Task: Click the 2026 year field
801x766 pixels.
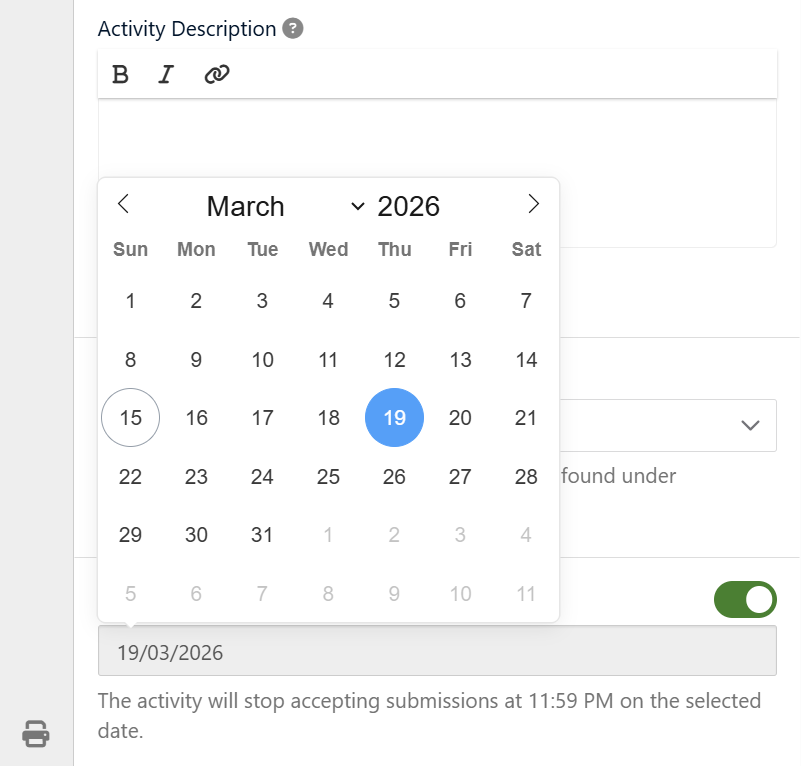Action: [409, 206]
